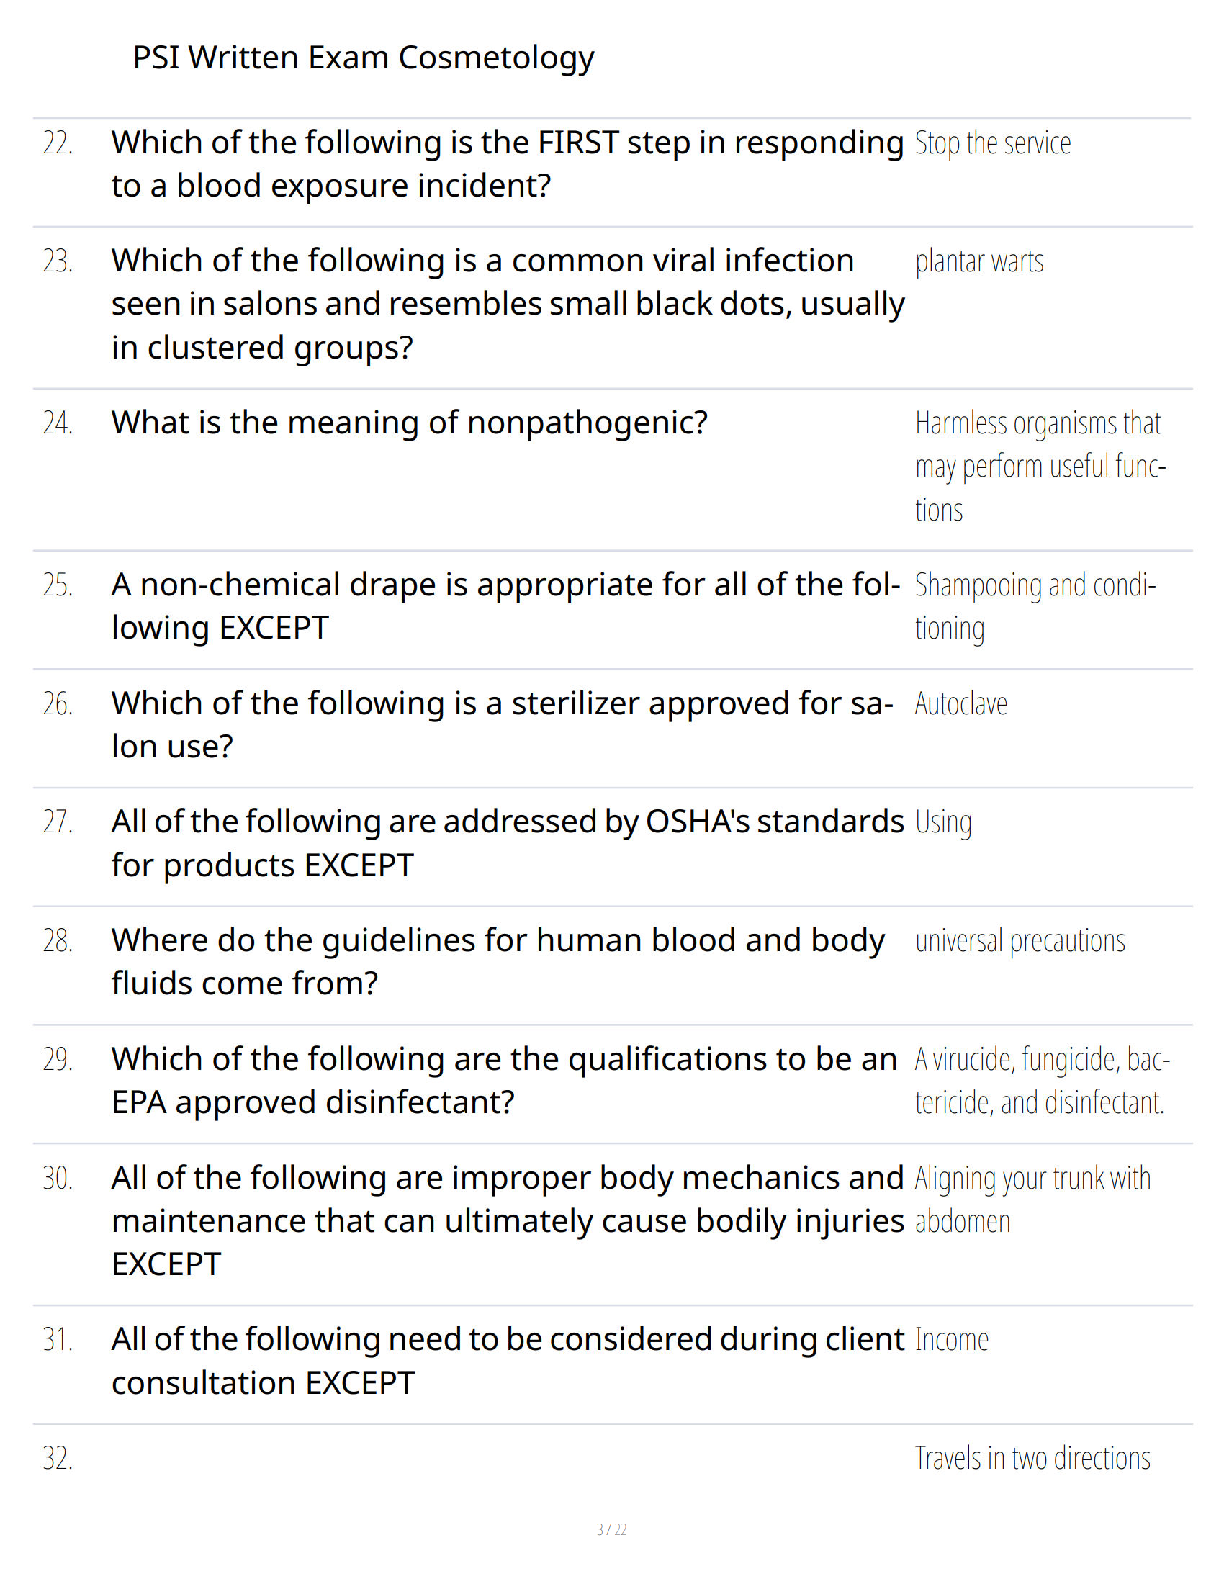The height and width of the screenshot is (1584, 1224).
Task: Click the answer Using
Action: point(943,824)
